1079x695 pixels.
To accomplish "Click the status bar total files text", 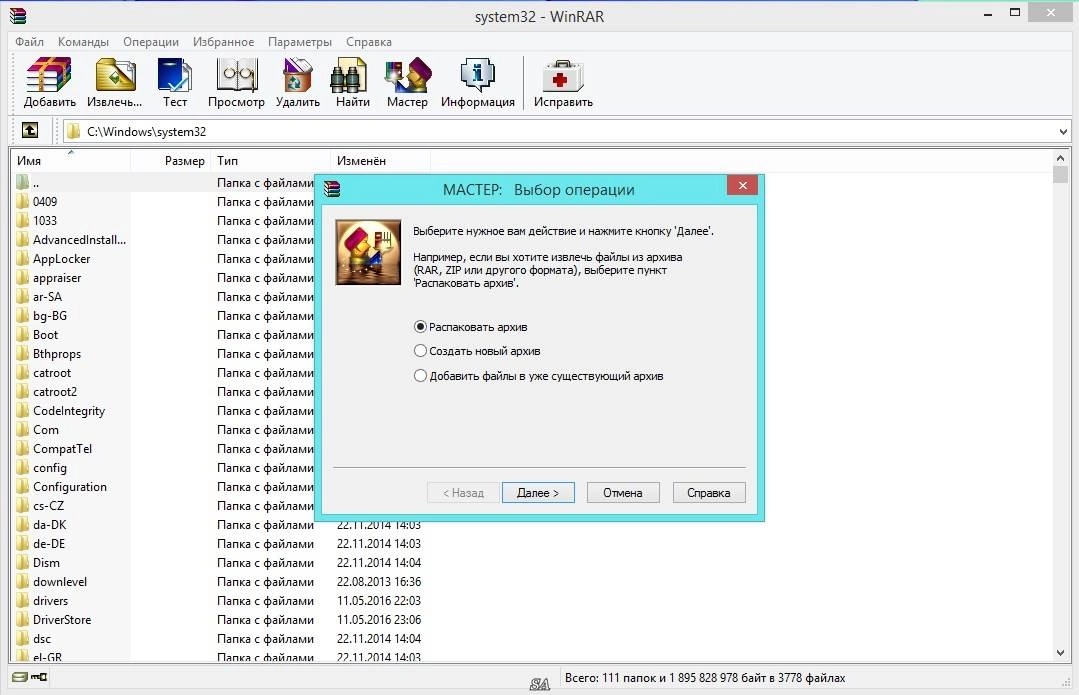I will click(705, 678).
